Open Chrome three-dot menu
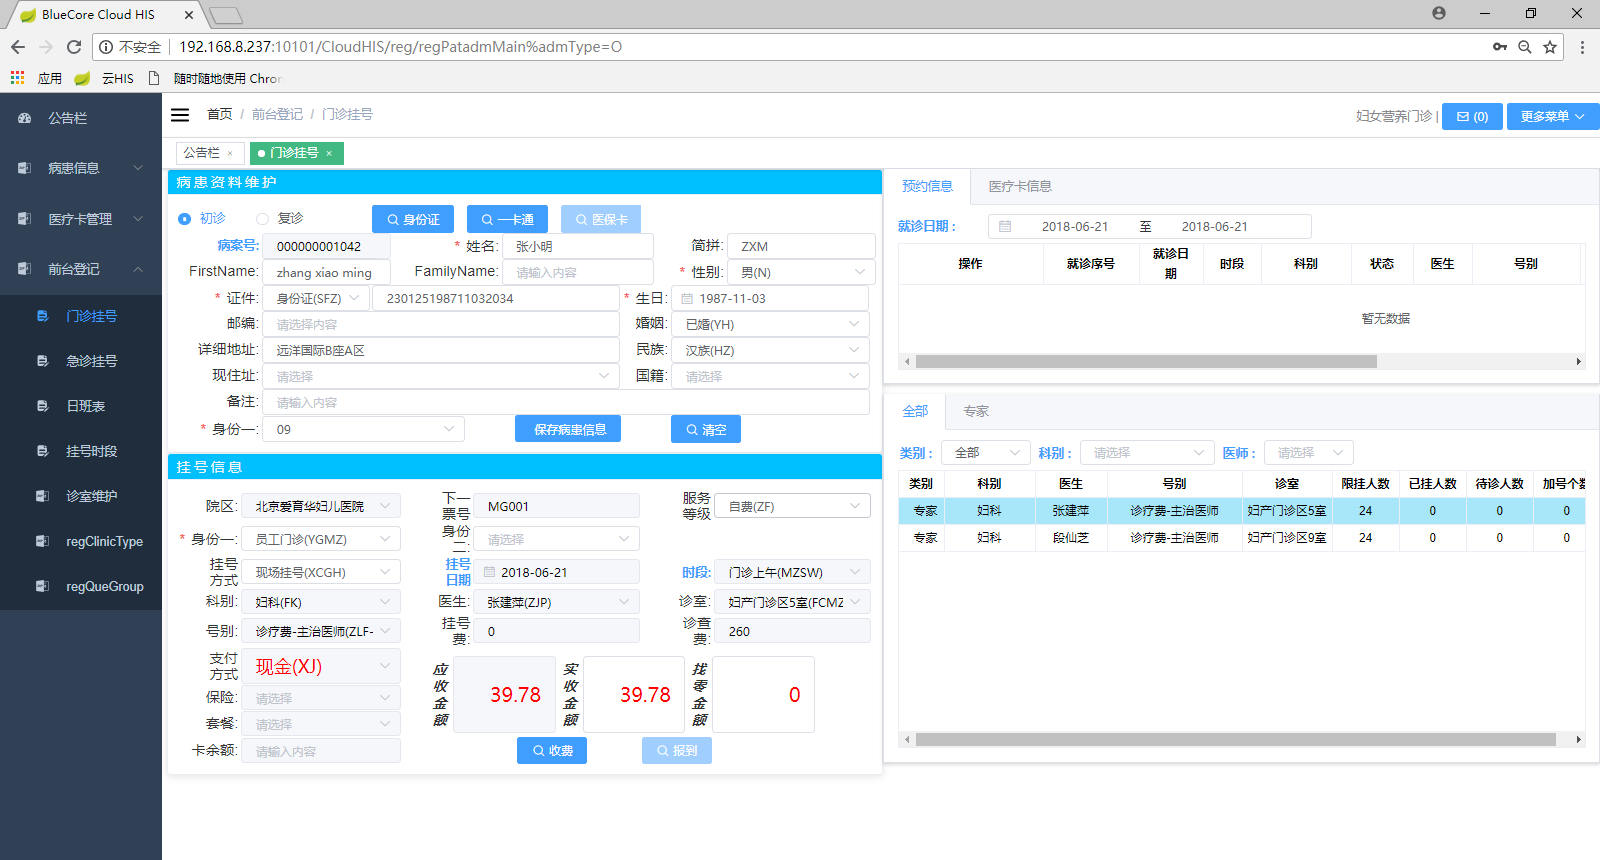This screenshot has width=1600, height=860. pos(1582,47)
